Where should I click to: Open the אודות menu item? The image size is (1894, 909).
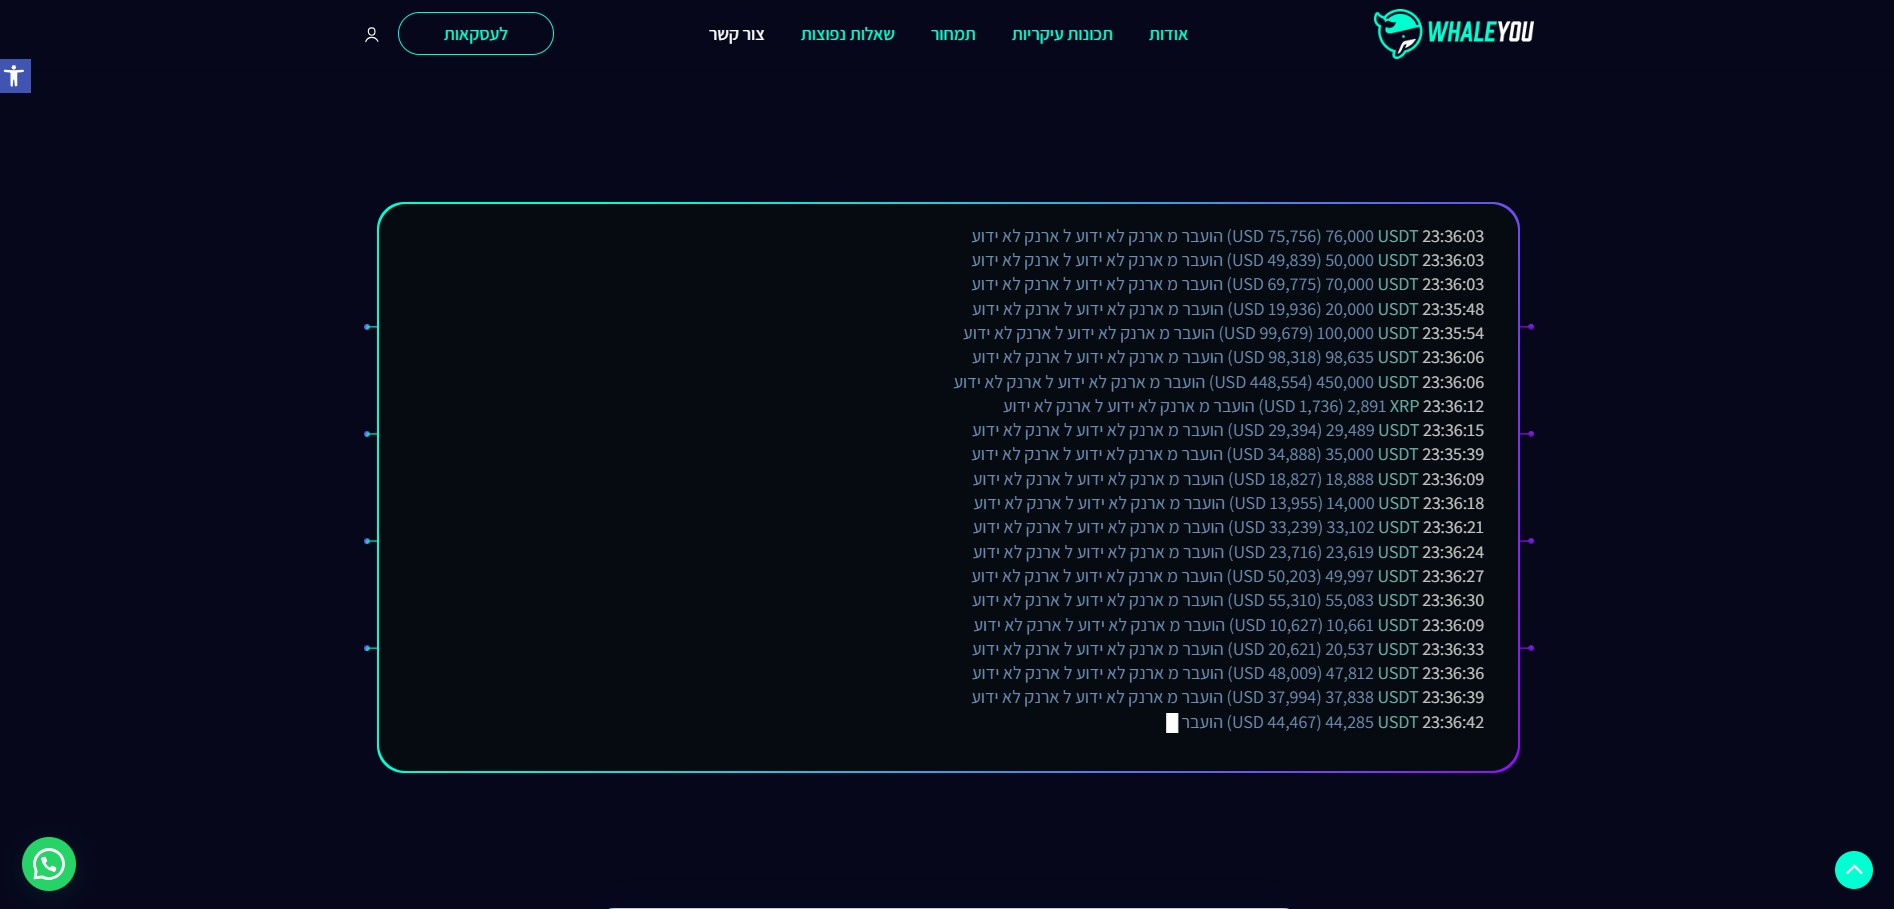[x=1168, y=35]
